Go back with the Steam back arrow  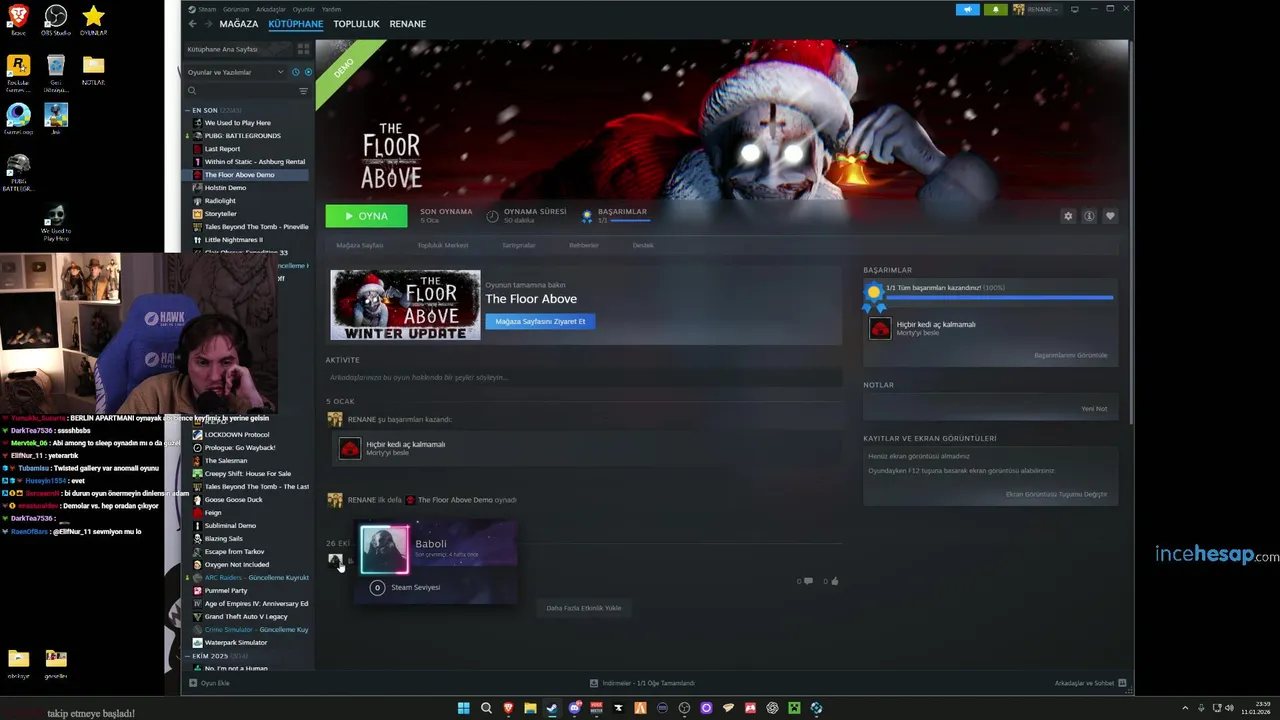coord(193,24)
